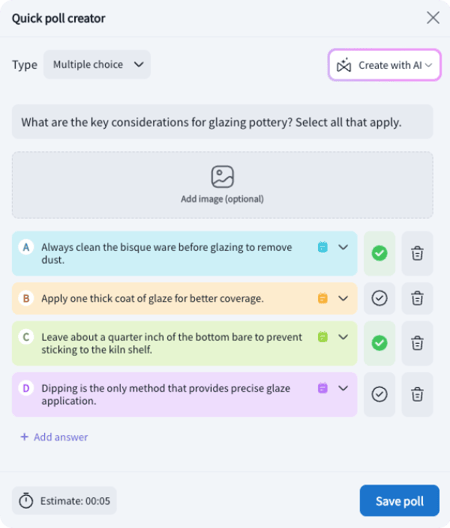
Task: Click the add image picture icon
Action: (x=222, y=176)
